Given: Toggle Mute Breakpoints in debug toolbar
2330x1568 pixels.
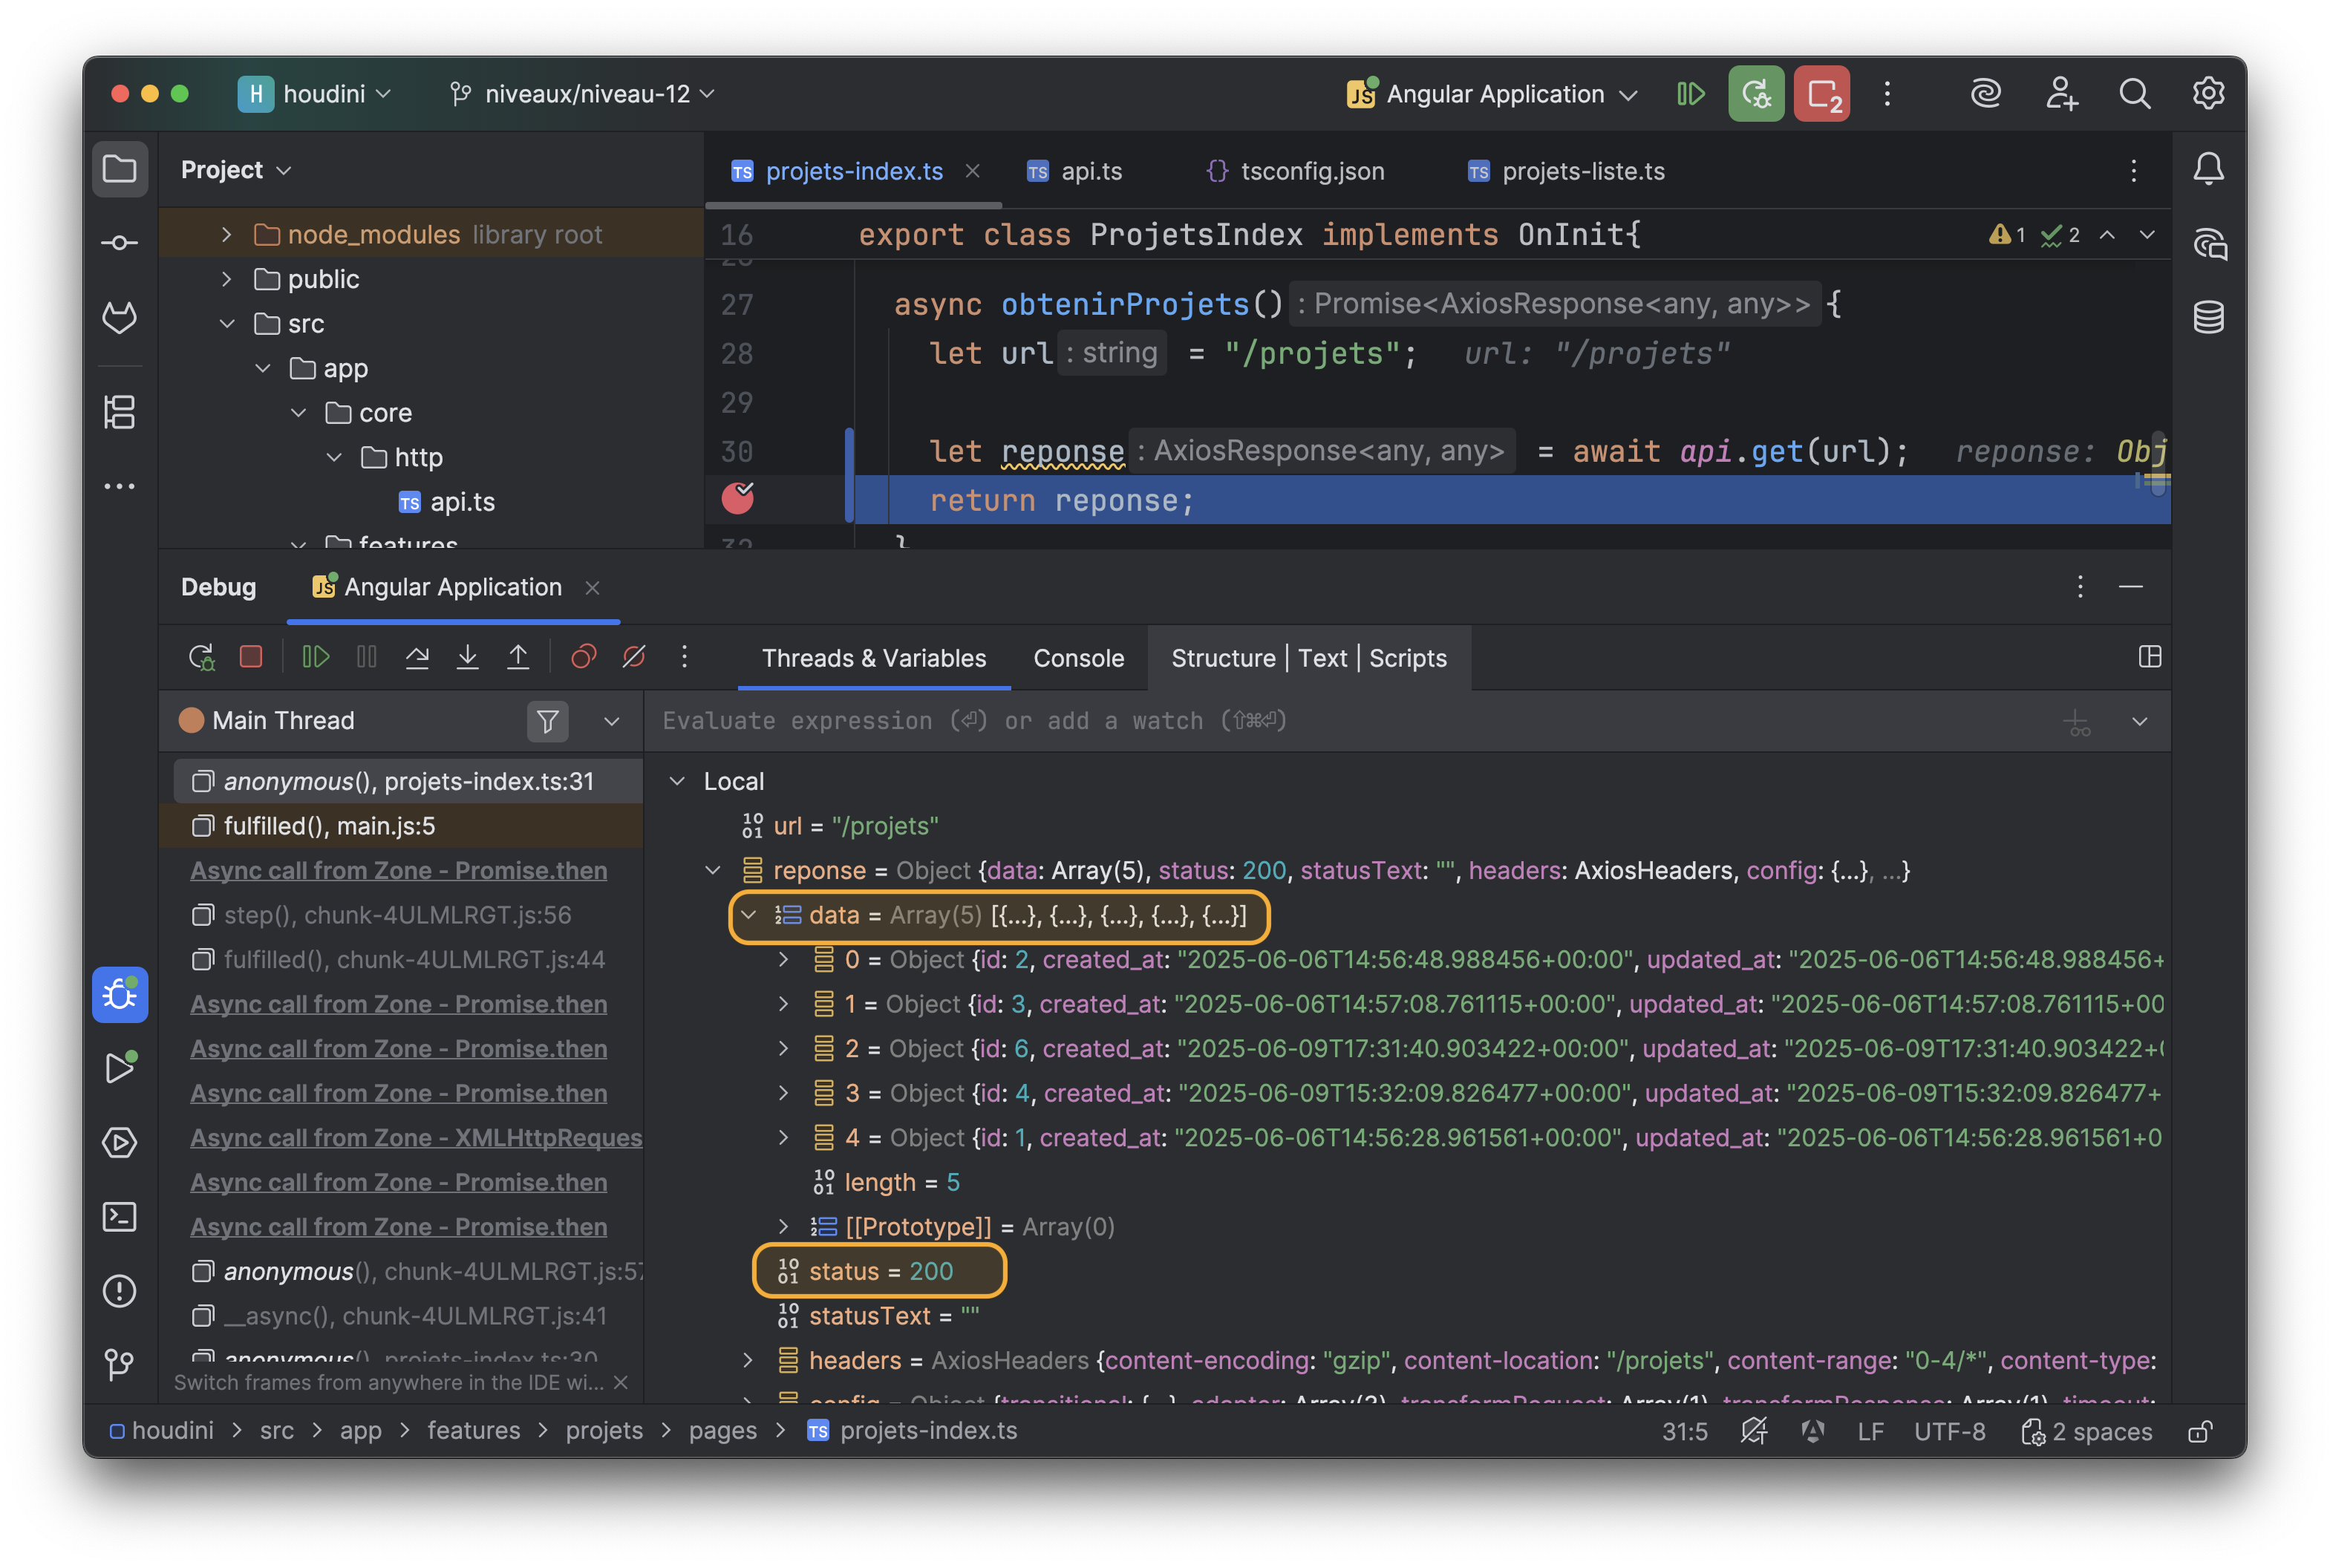Looking at the screenshot, I should (x=633, y=657).
